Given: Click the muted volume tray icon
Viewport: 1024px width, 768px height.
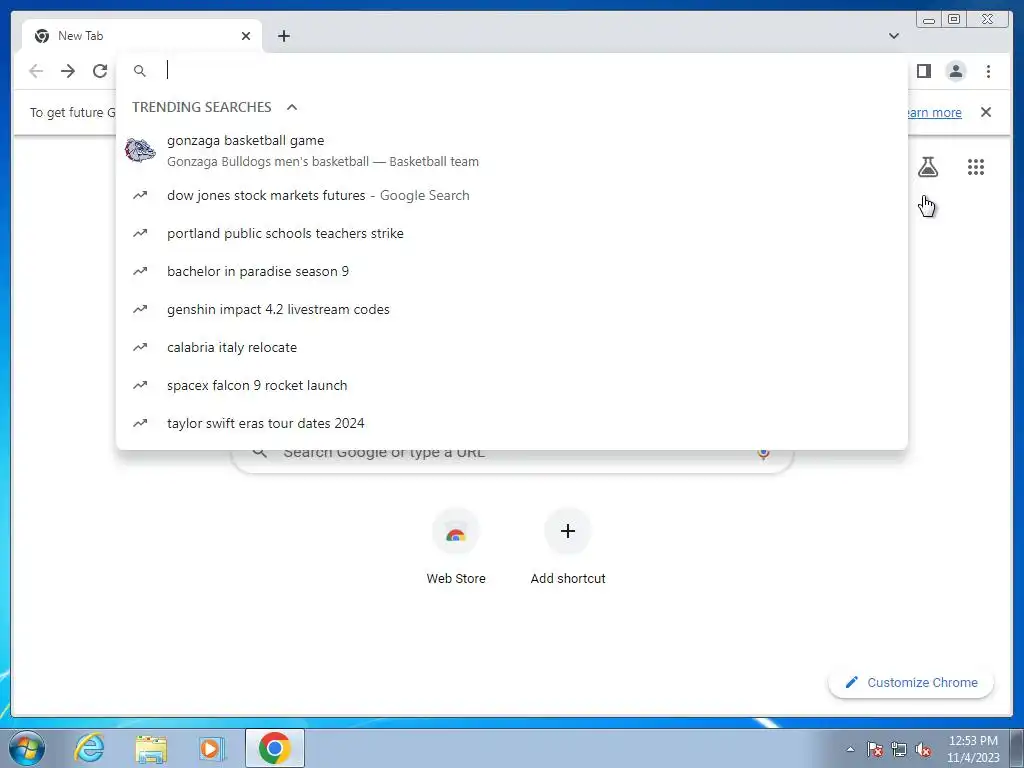Looking at the screenshot, I should 923,749.
